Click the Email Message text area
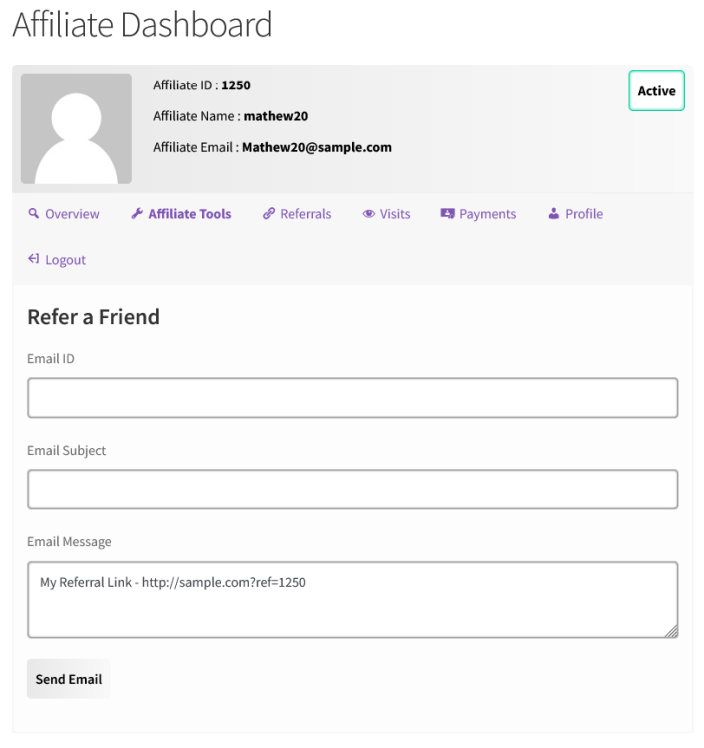This screenshot has height=748, width=704. pos(352,600)
